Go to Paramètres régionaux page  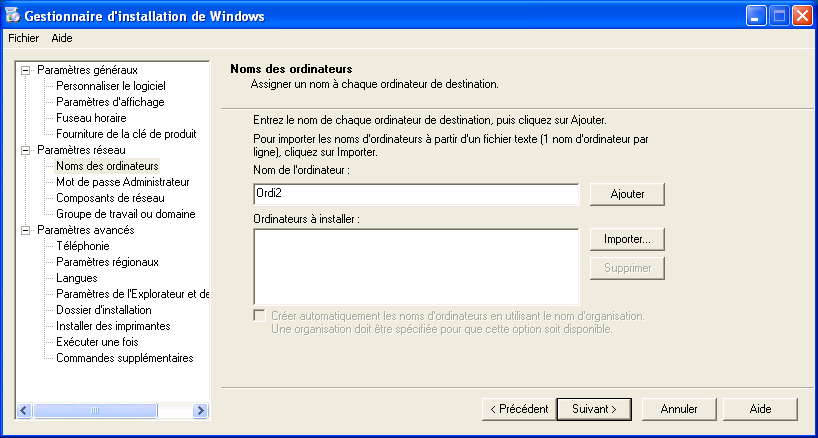coord(107,262)
